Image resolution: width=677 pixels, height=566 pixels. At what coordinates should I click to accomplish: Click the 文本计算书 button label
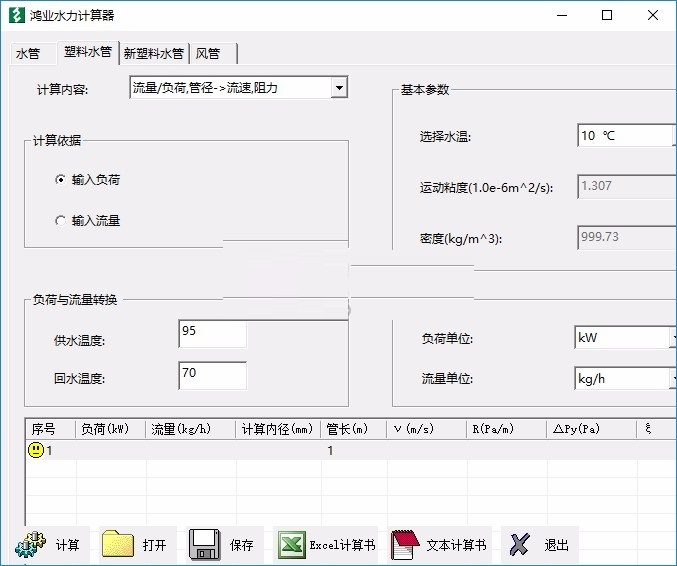[456, 545]
